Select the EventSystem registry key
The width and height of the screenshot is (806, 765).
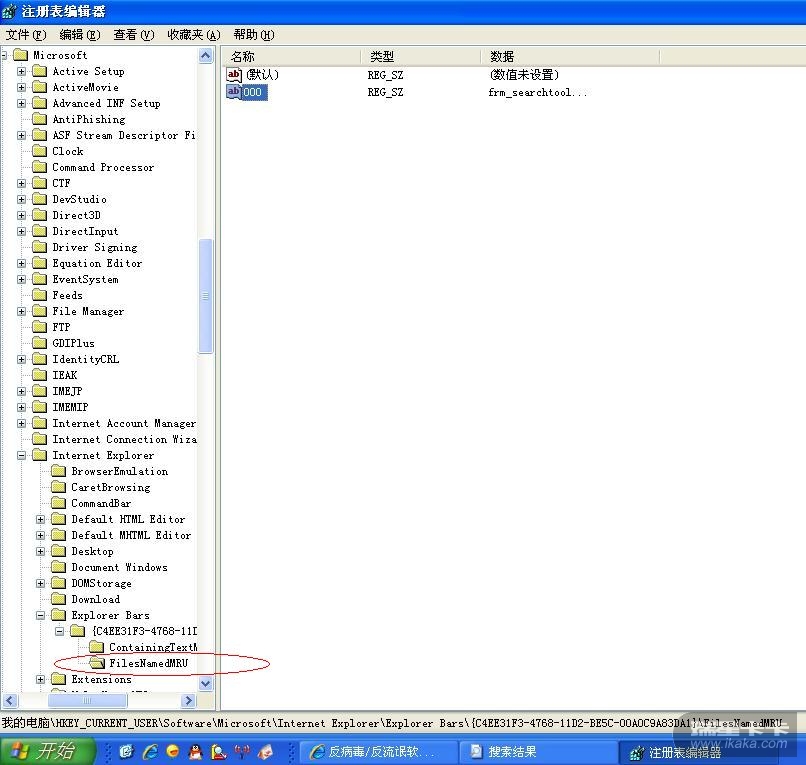point(85,279)
